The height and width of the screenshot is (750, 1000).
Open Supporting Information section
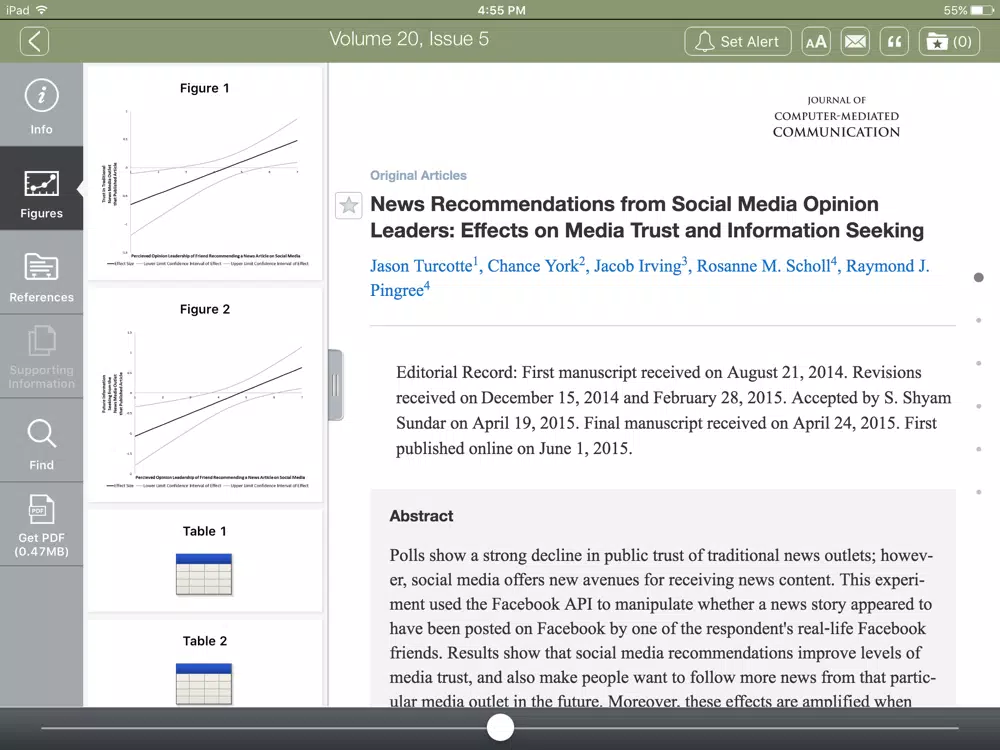(x=41, y=357)
